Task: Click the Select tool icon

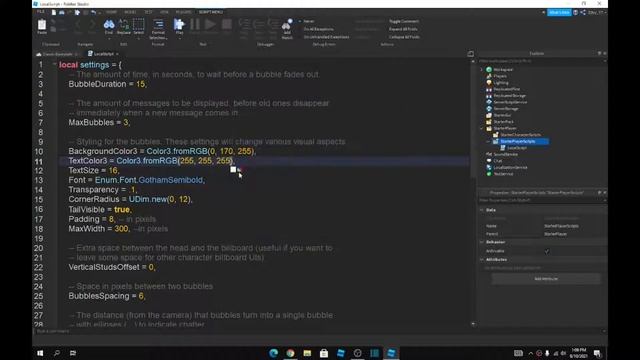Action: [x=139, y=24]
